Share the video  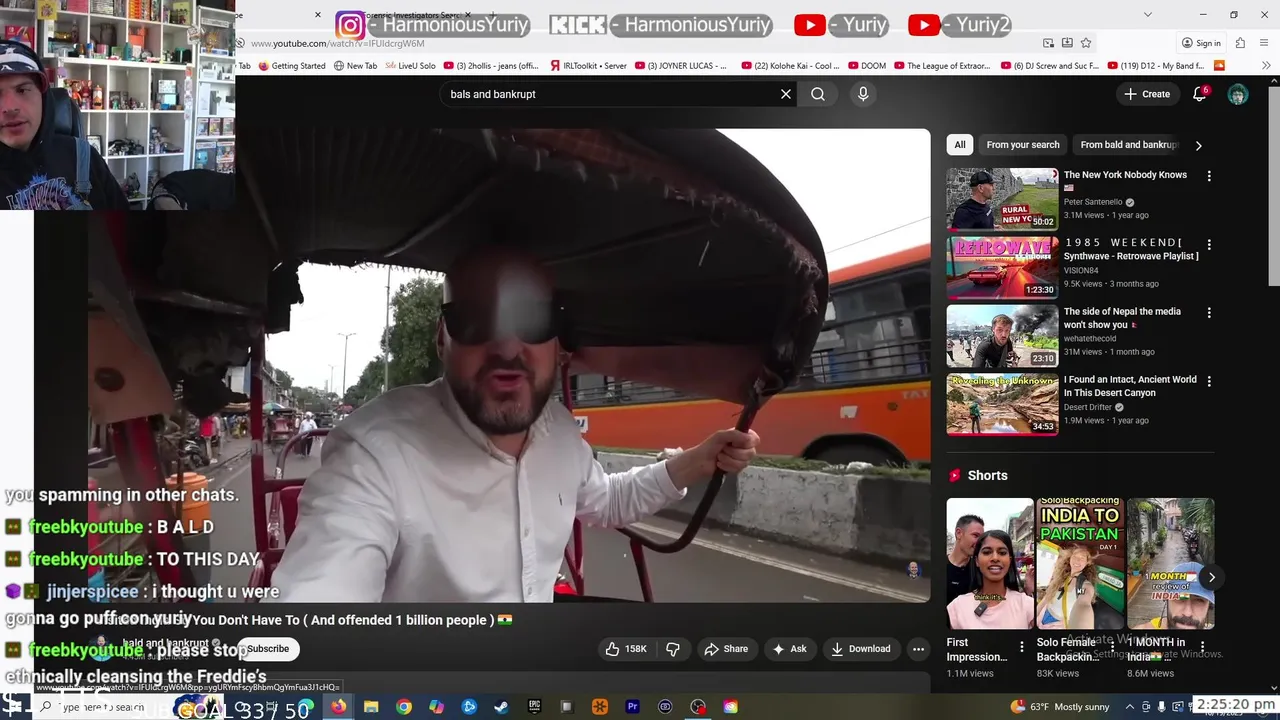coord(726,649)
